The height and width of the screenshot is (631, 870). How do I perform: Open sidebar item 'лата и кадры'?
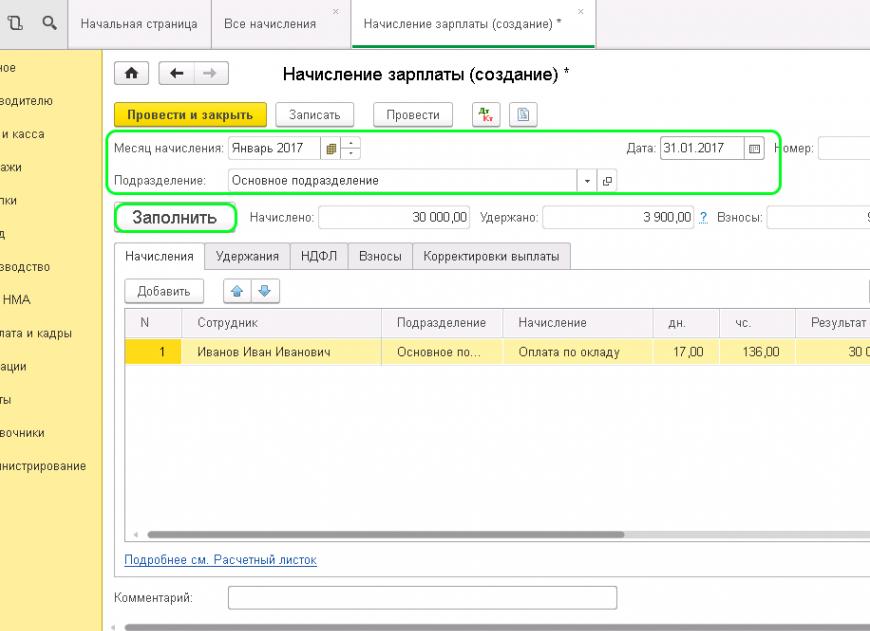tap(36, 334)
